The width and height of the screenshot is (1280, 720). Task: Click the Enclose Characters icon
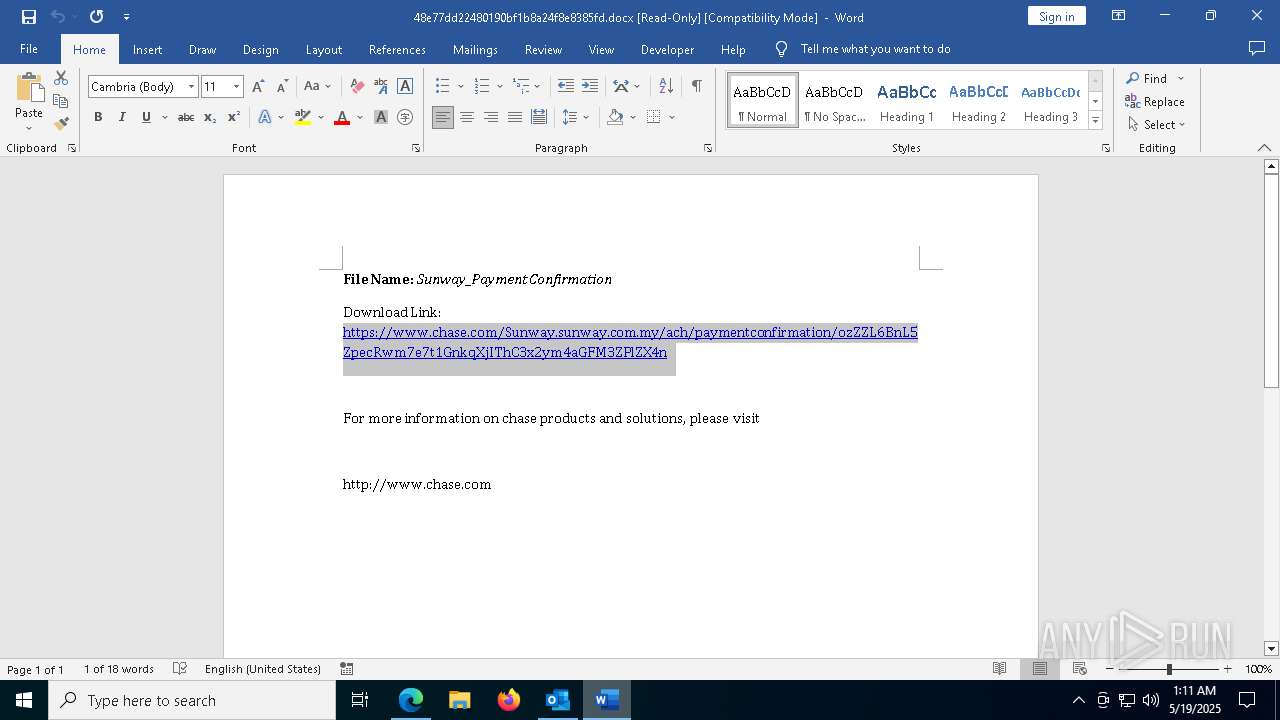pos(405,118)
